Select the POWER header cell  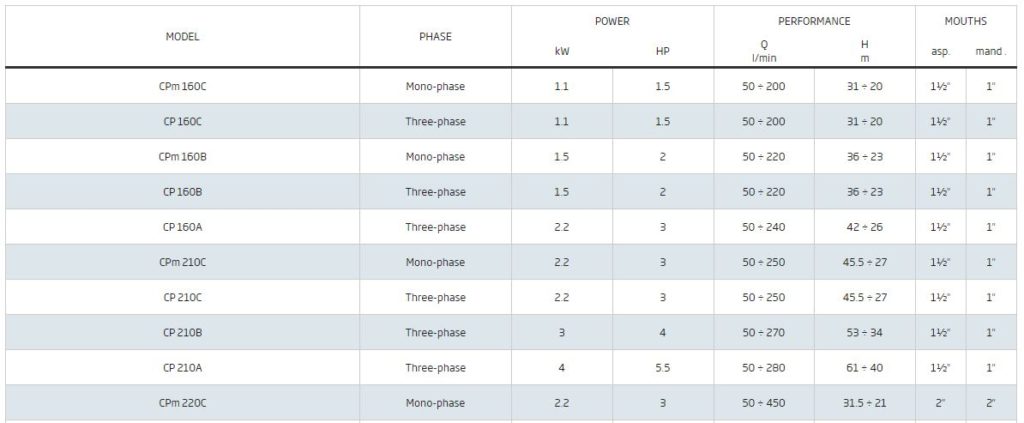point(612,22)
